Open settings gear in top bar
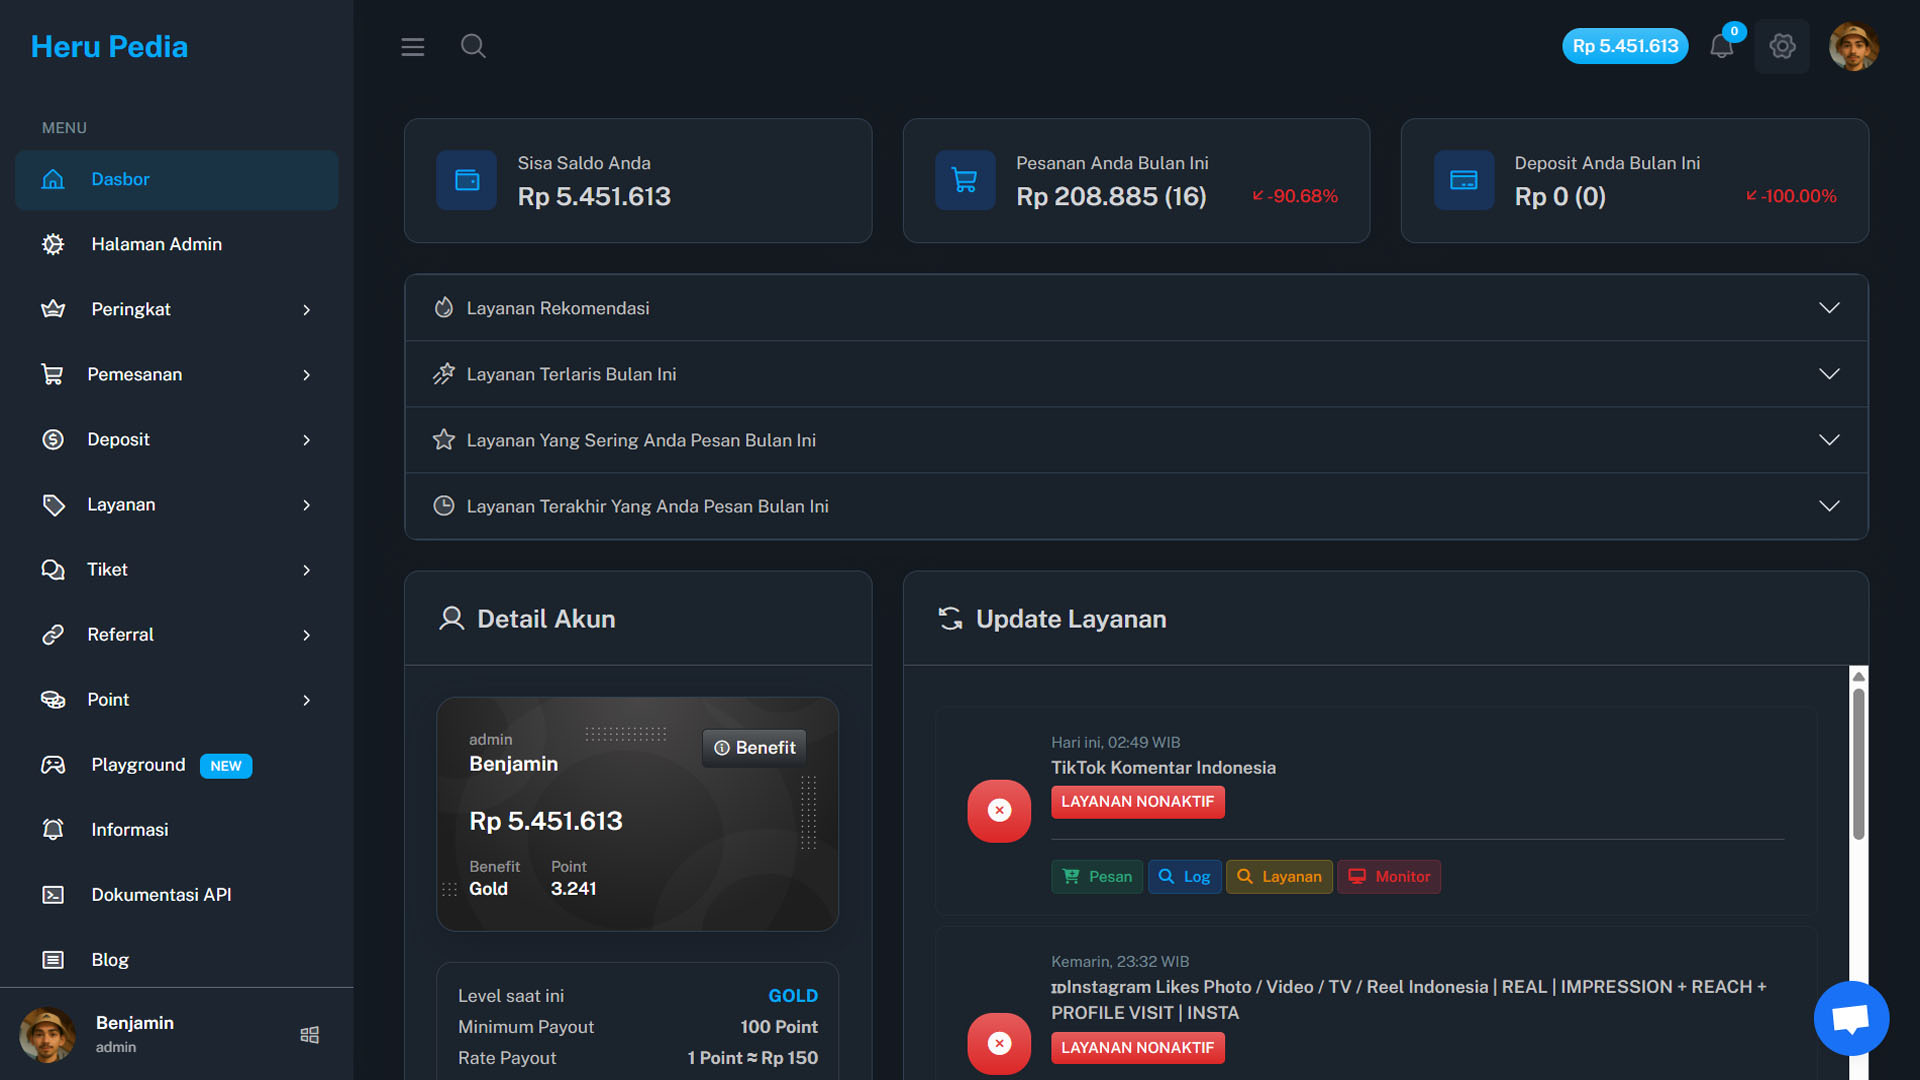The height and width of the screenshot is (1080, 1920). click(1782, 46)
